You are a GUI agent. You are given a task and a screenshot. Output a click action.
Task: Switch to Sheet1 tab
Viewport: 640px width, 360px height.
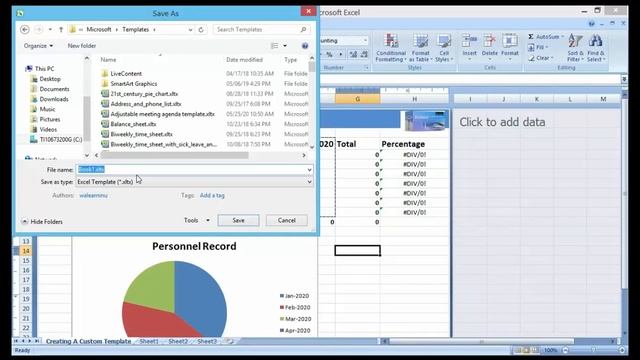(149, 341)
